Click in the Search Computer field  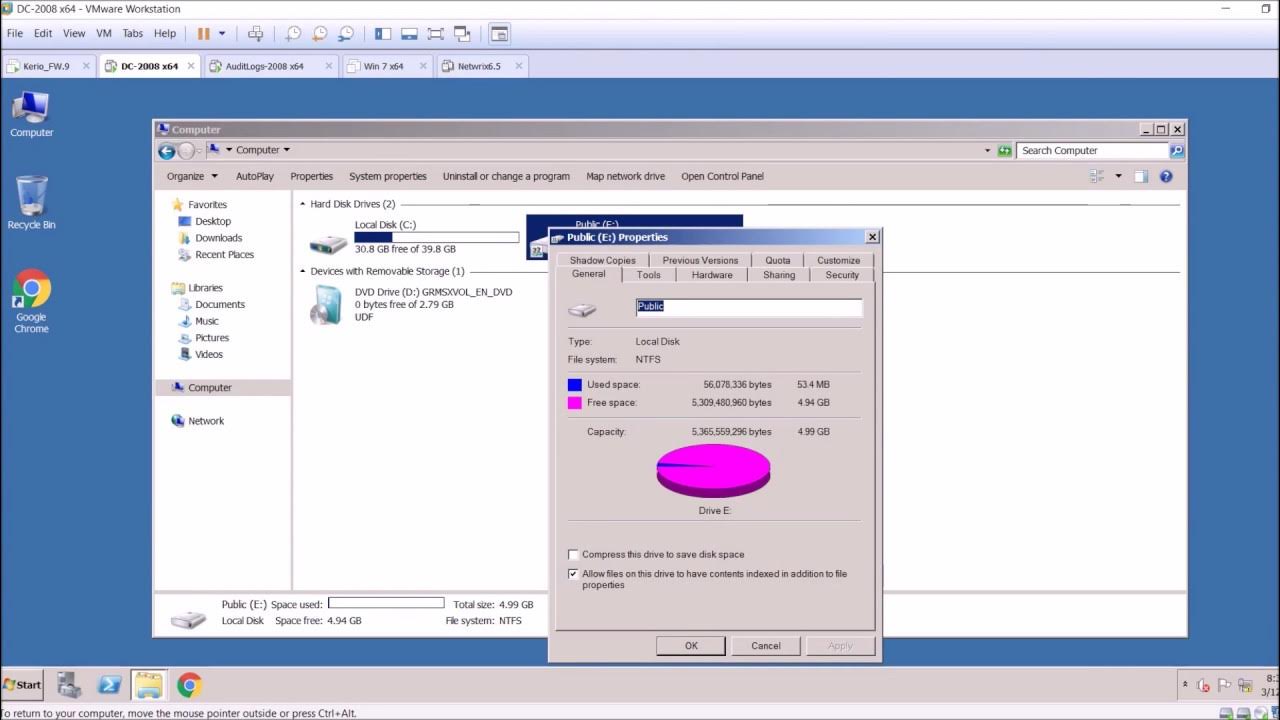1092,150
